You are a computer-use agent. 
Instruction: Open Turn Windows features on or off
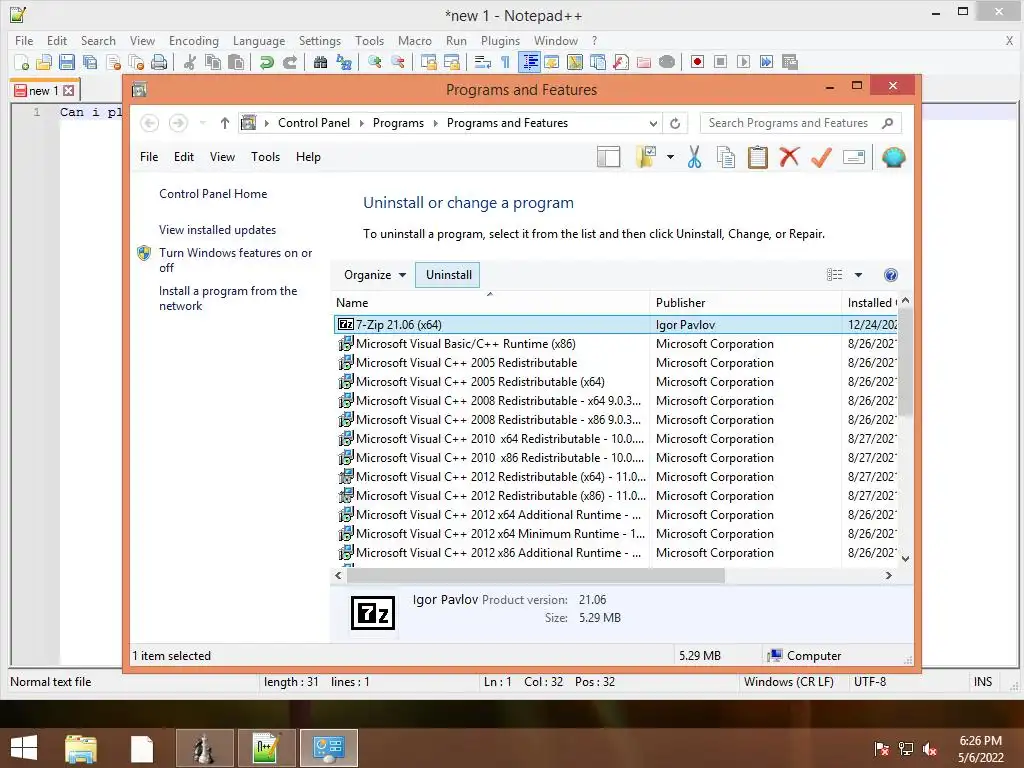coord(236,260)
